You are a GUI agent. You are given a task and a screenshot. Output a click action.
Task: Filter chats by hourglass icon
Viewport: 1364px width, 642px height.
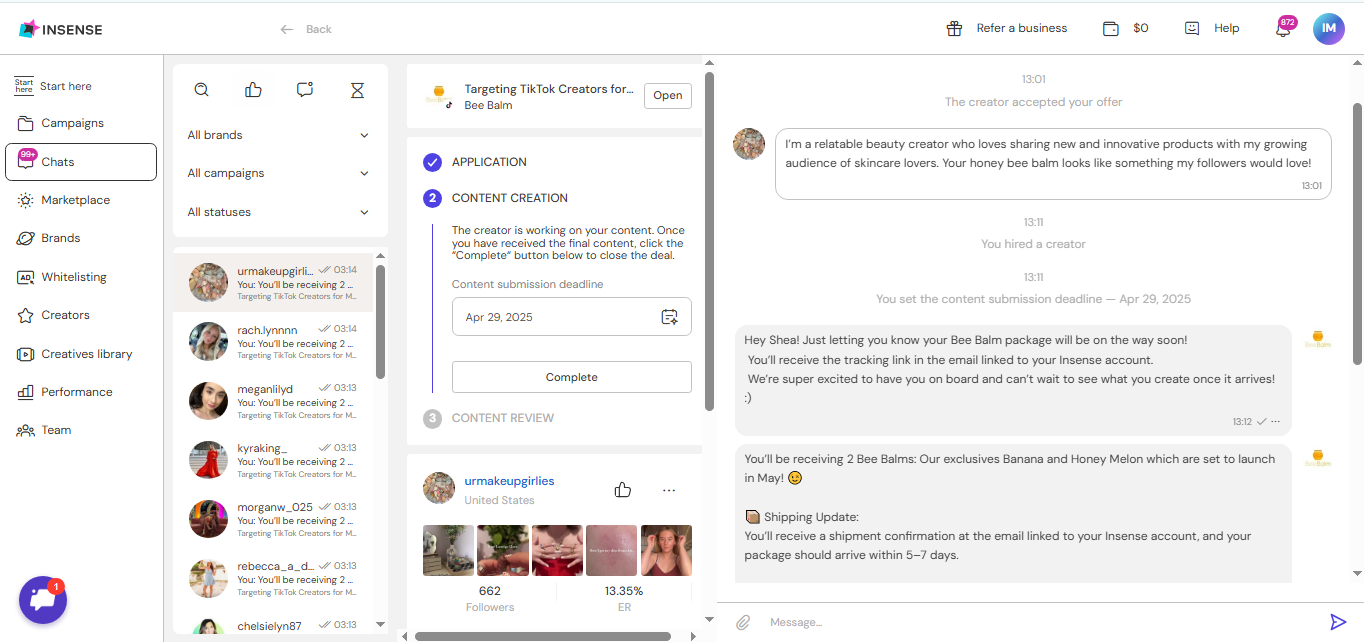(357, 90)
